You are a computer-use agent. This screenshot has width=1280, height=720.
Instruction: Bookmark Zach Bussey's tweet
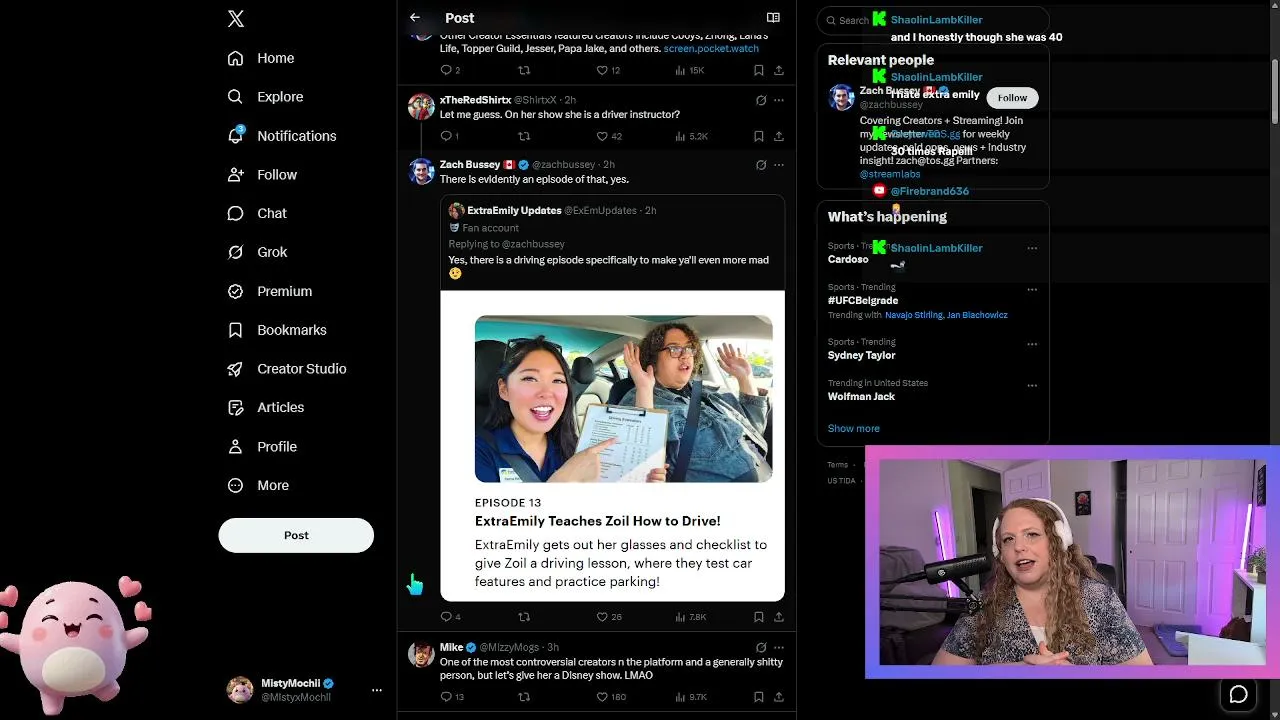(x=759, y=617)
